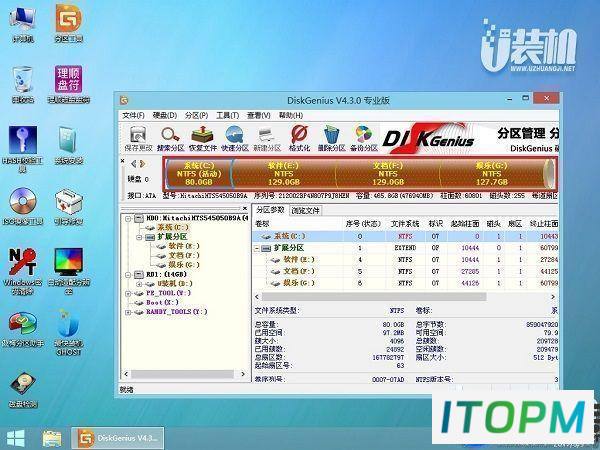The width and height of the screenshot is (600, 450).
Task: Expand the PE_TOOL(W:) tree node
Action: tap(128, 293)
